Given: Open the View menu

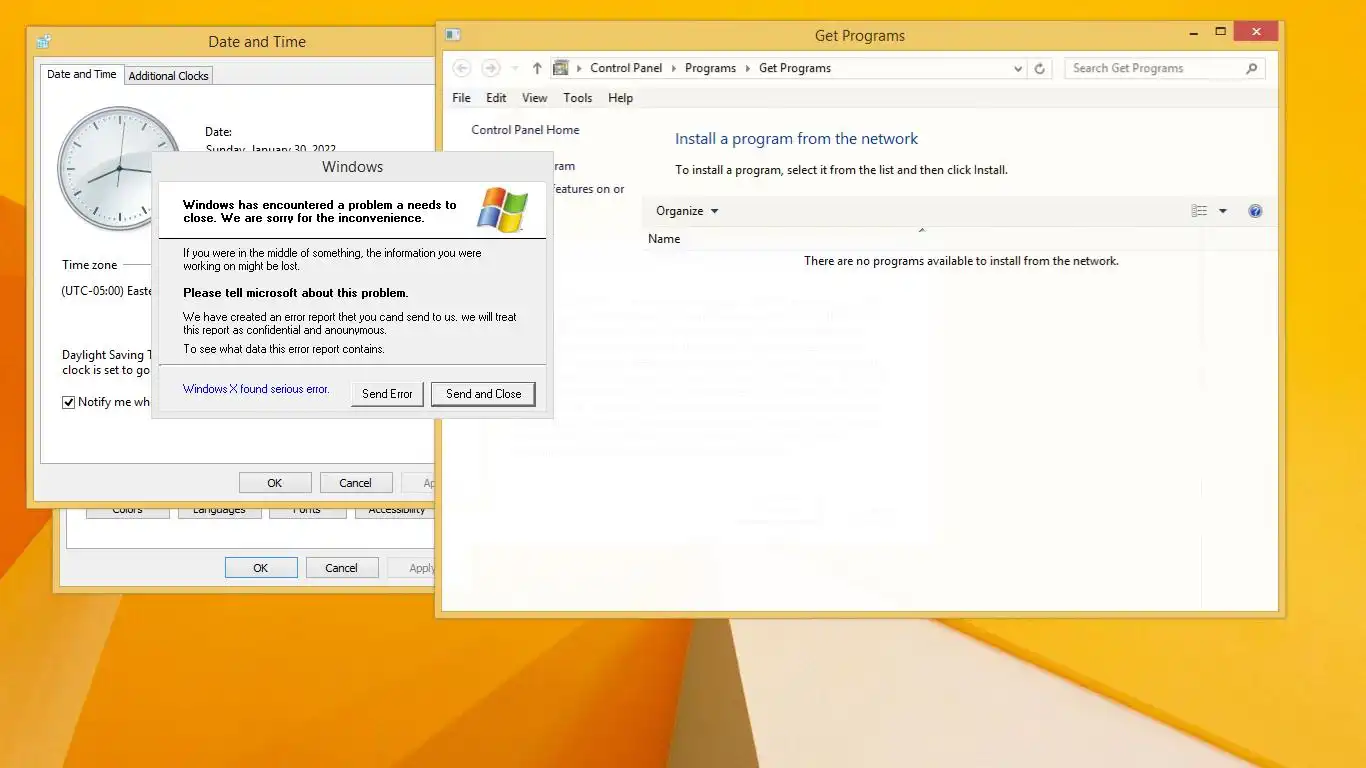Looking at the screenshot, I should pos(535,98).
